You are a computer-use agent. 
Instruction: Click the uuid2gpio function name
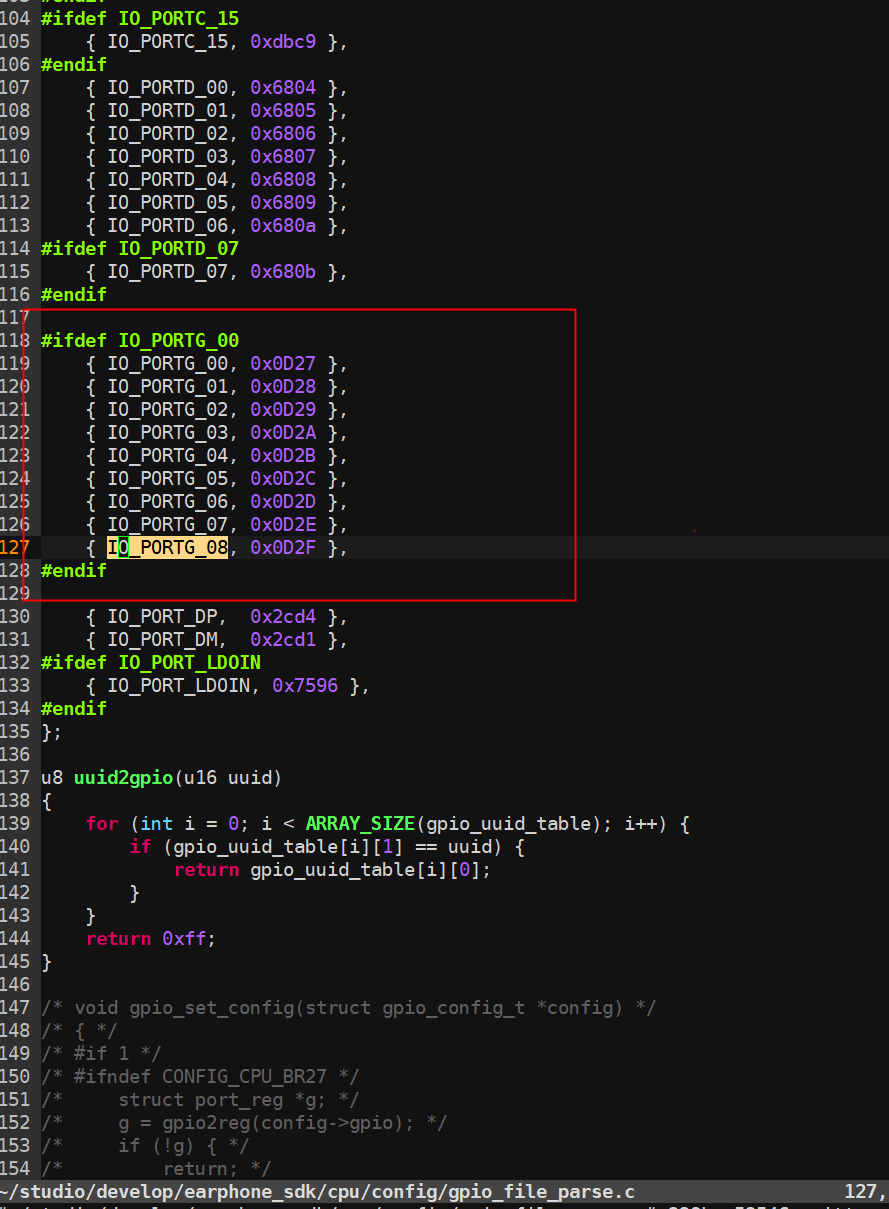124,778
